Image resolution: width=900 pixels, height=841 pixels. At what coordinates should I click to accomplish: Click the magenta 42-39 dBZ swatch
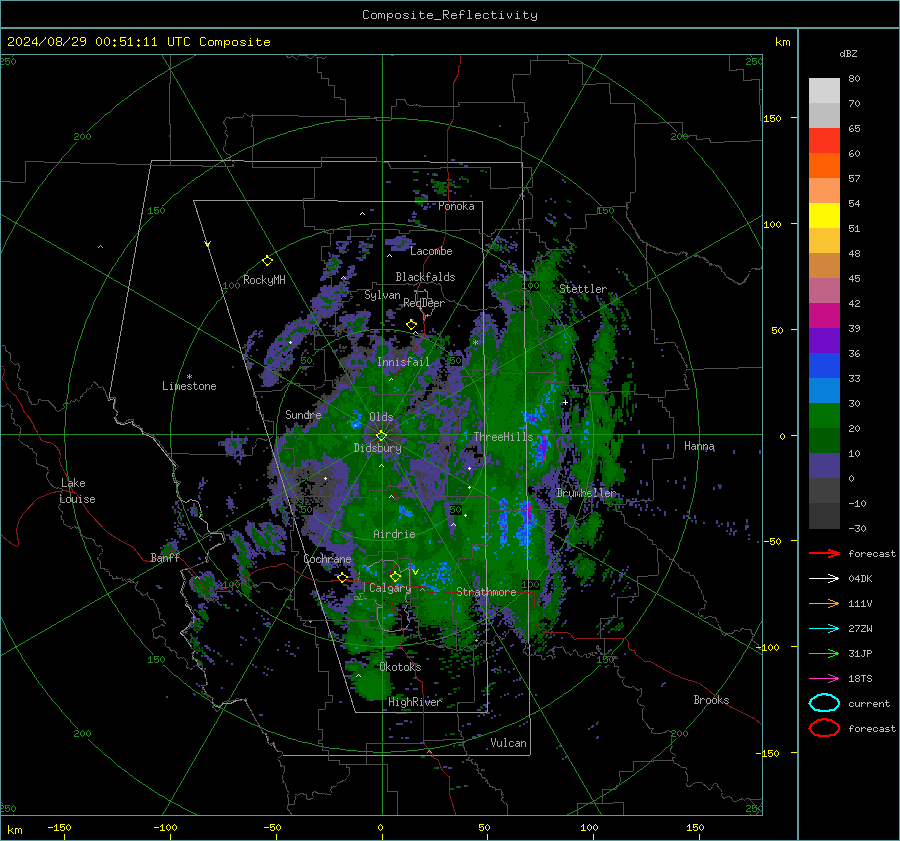tap(824, 316)
